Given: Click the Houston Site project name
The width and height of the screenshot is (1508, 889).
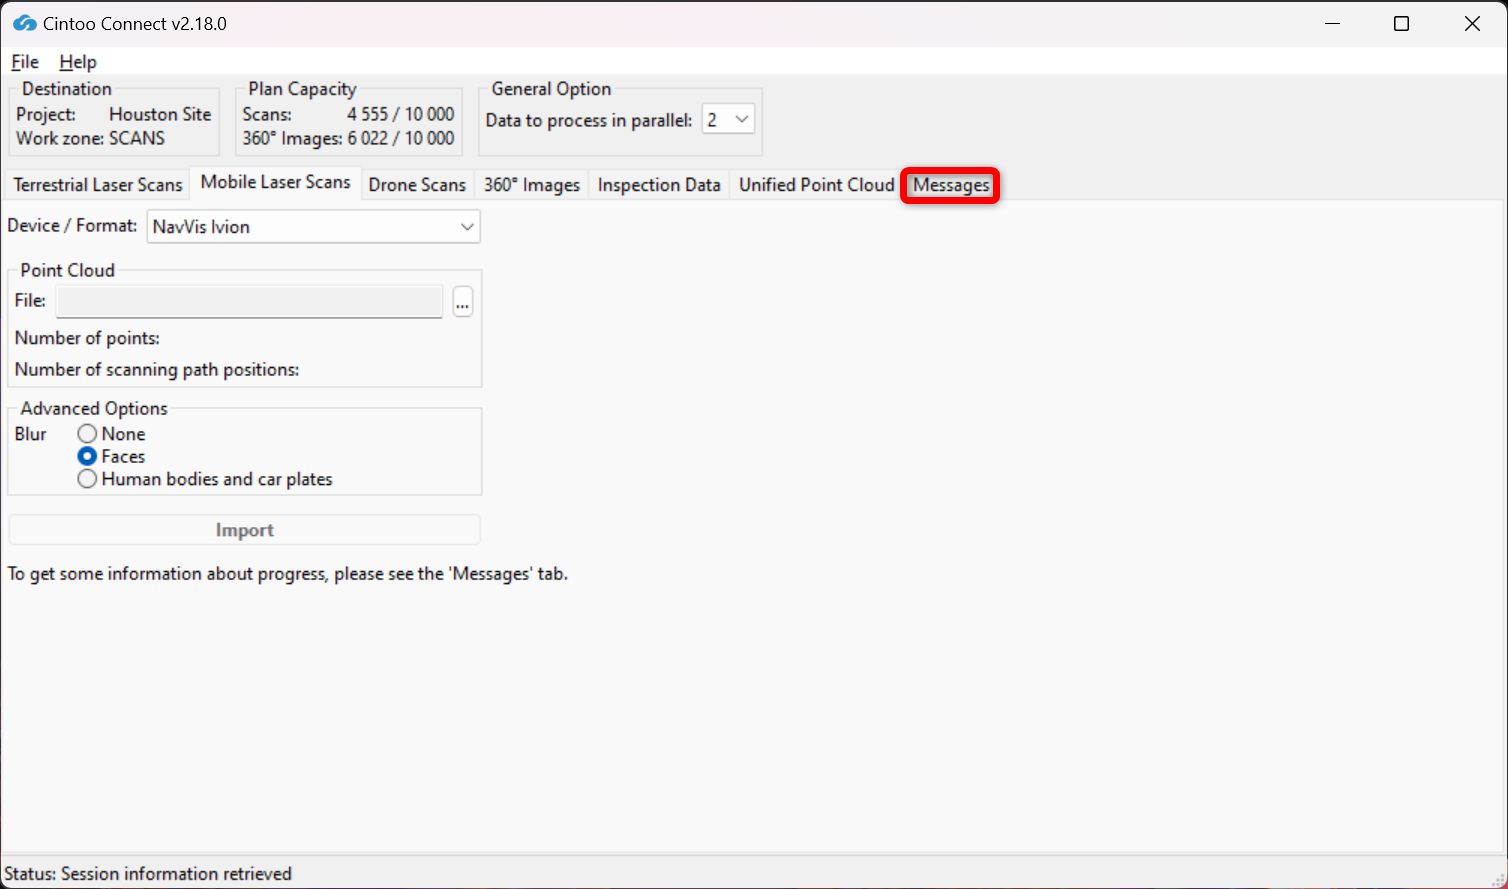Looking at the screenshot, I should [x=160, y=114].
